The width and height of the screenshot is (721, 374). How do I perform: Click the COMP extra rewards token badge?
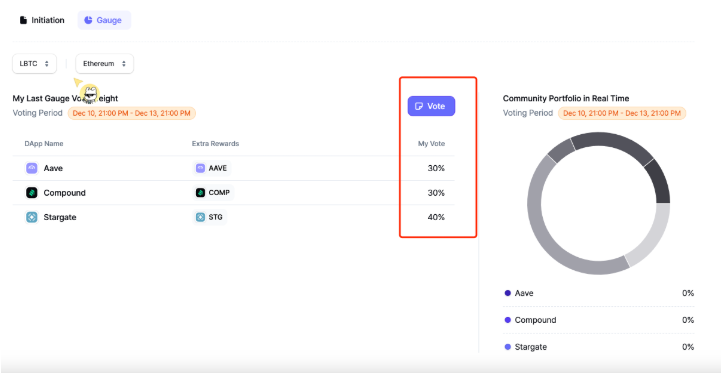tap(213, 192)
